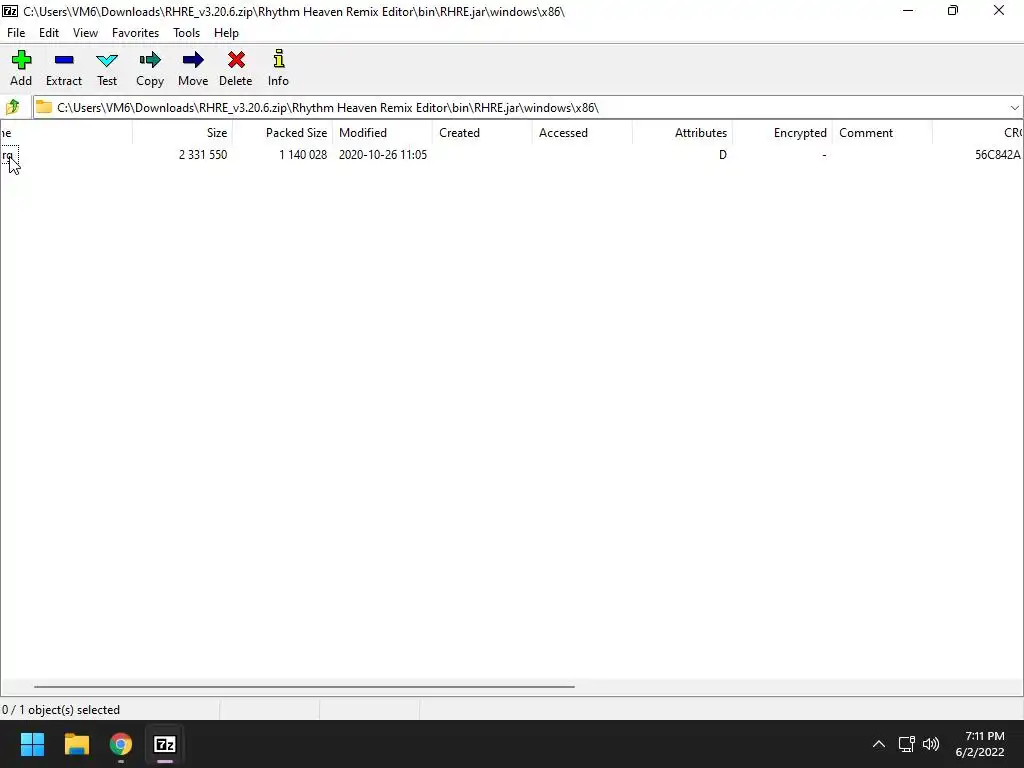The width and height of the screenshot is (1024, 768).
Task: Close the 7-Zip window
Action: click(999, 11)
